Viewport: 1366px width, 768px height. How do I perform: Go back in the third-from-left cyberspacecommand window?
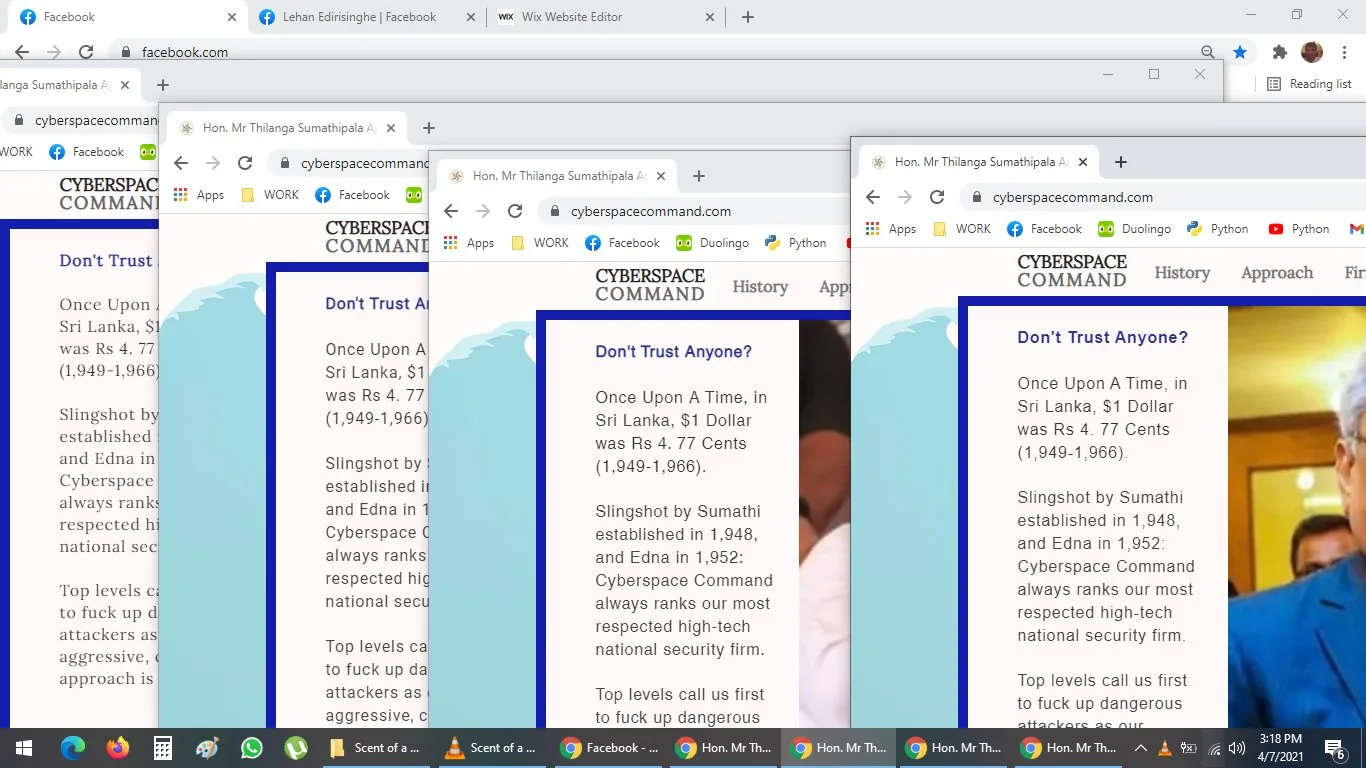(x=451, y=211)
